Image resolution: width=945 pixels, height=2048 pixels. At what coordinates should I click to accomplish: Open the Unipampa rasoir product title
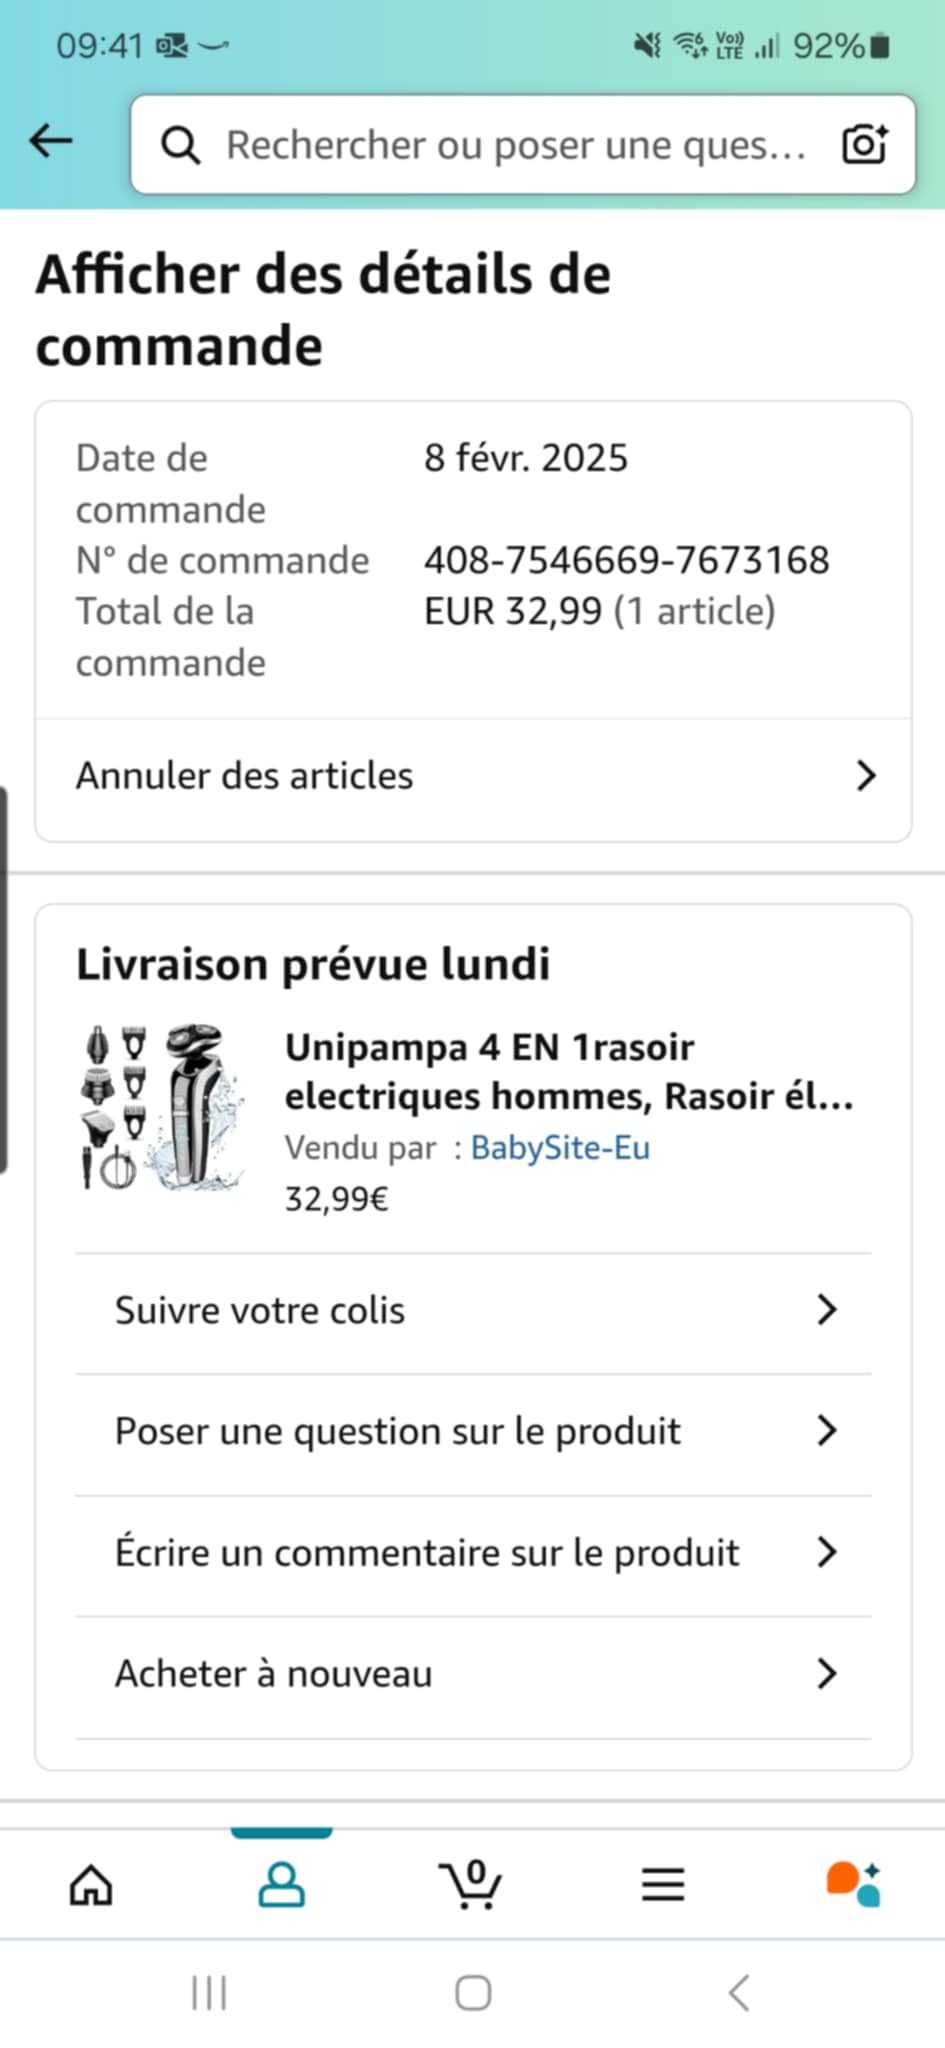(568, 1071)
